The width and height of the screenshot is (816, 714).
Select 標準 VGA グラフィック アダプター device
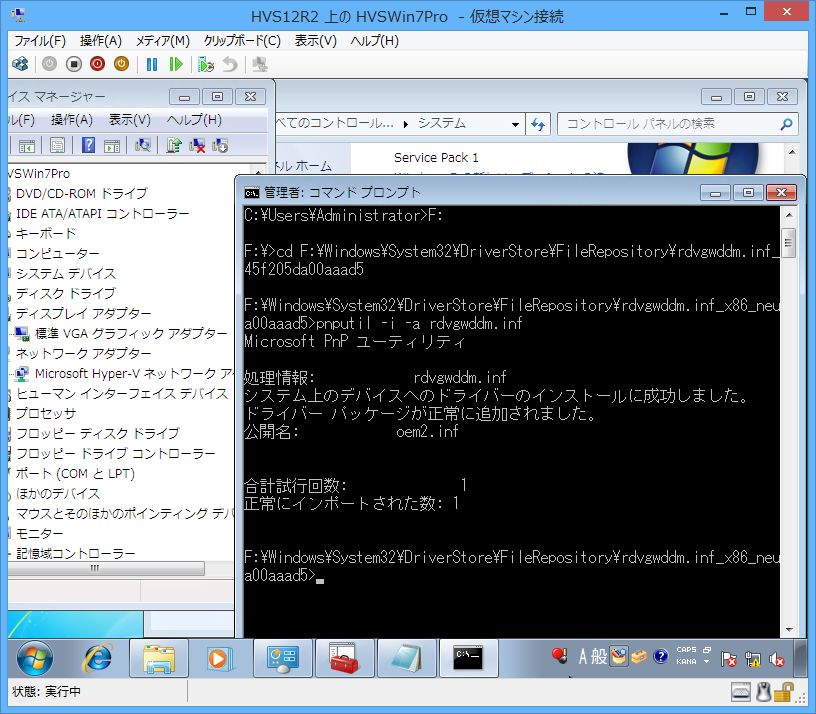click(131, 333)
